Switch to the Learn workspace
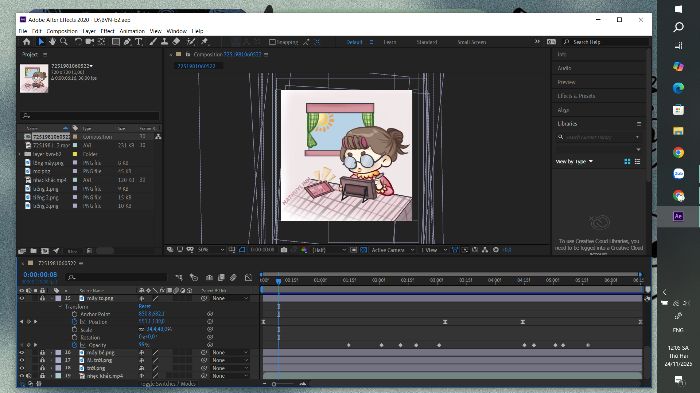 pyautogui.click(x=390, y=42)
